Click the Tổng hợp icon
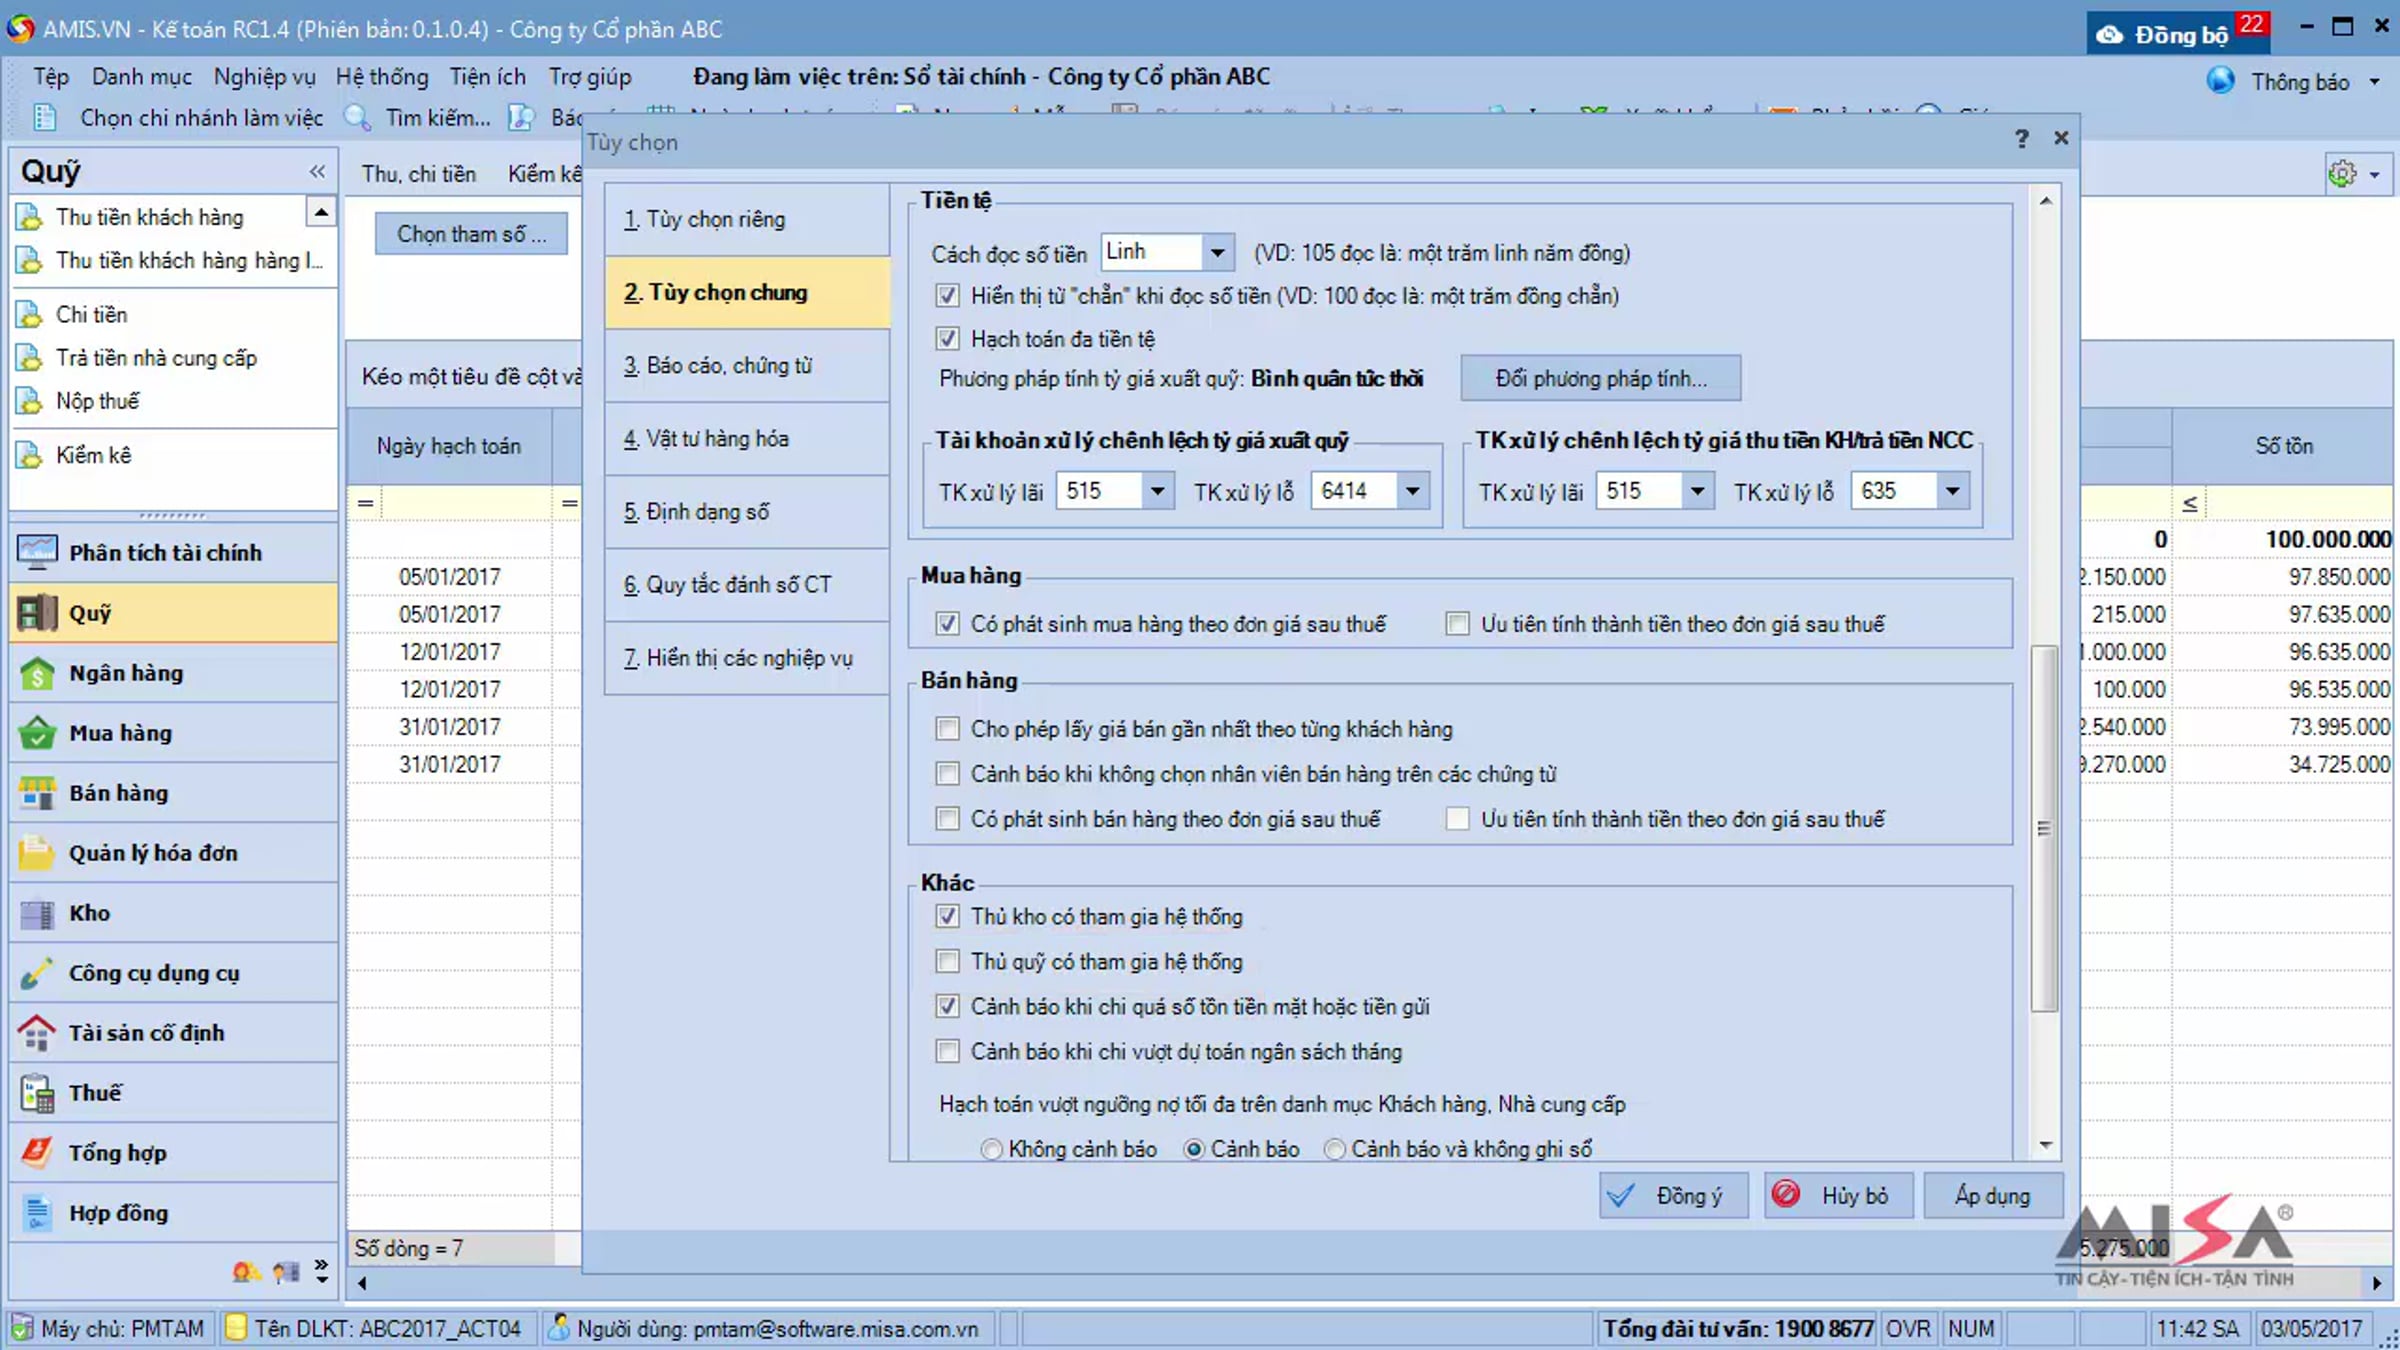The image size is (2400, 1350). pos(37,1153)
